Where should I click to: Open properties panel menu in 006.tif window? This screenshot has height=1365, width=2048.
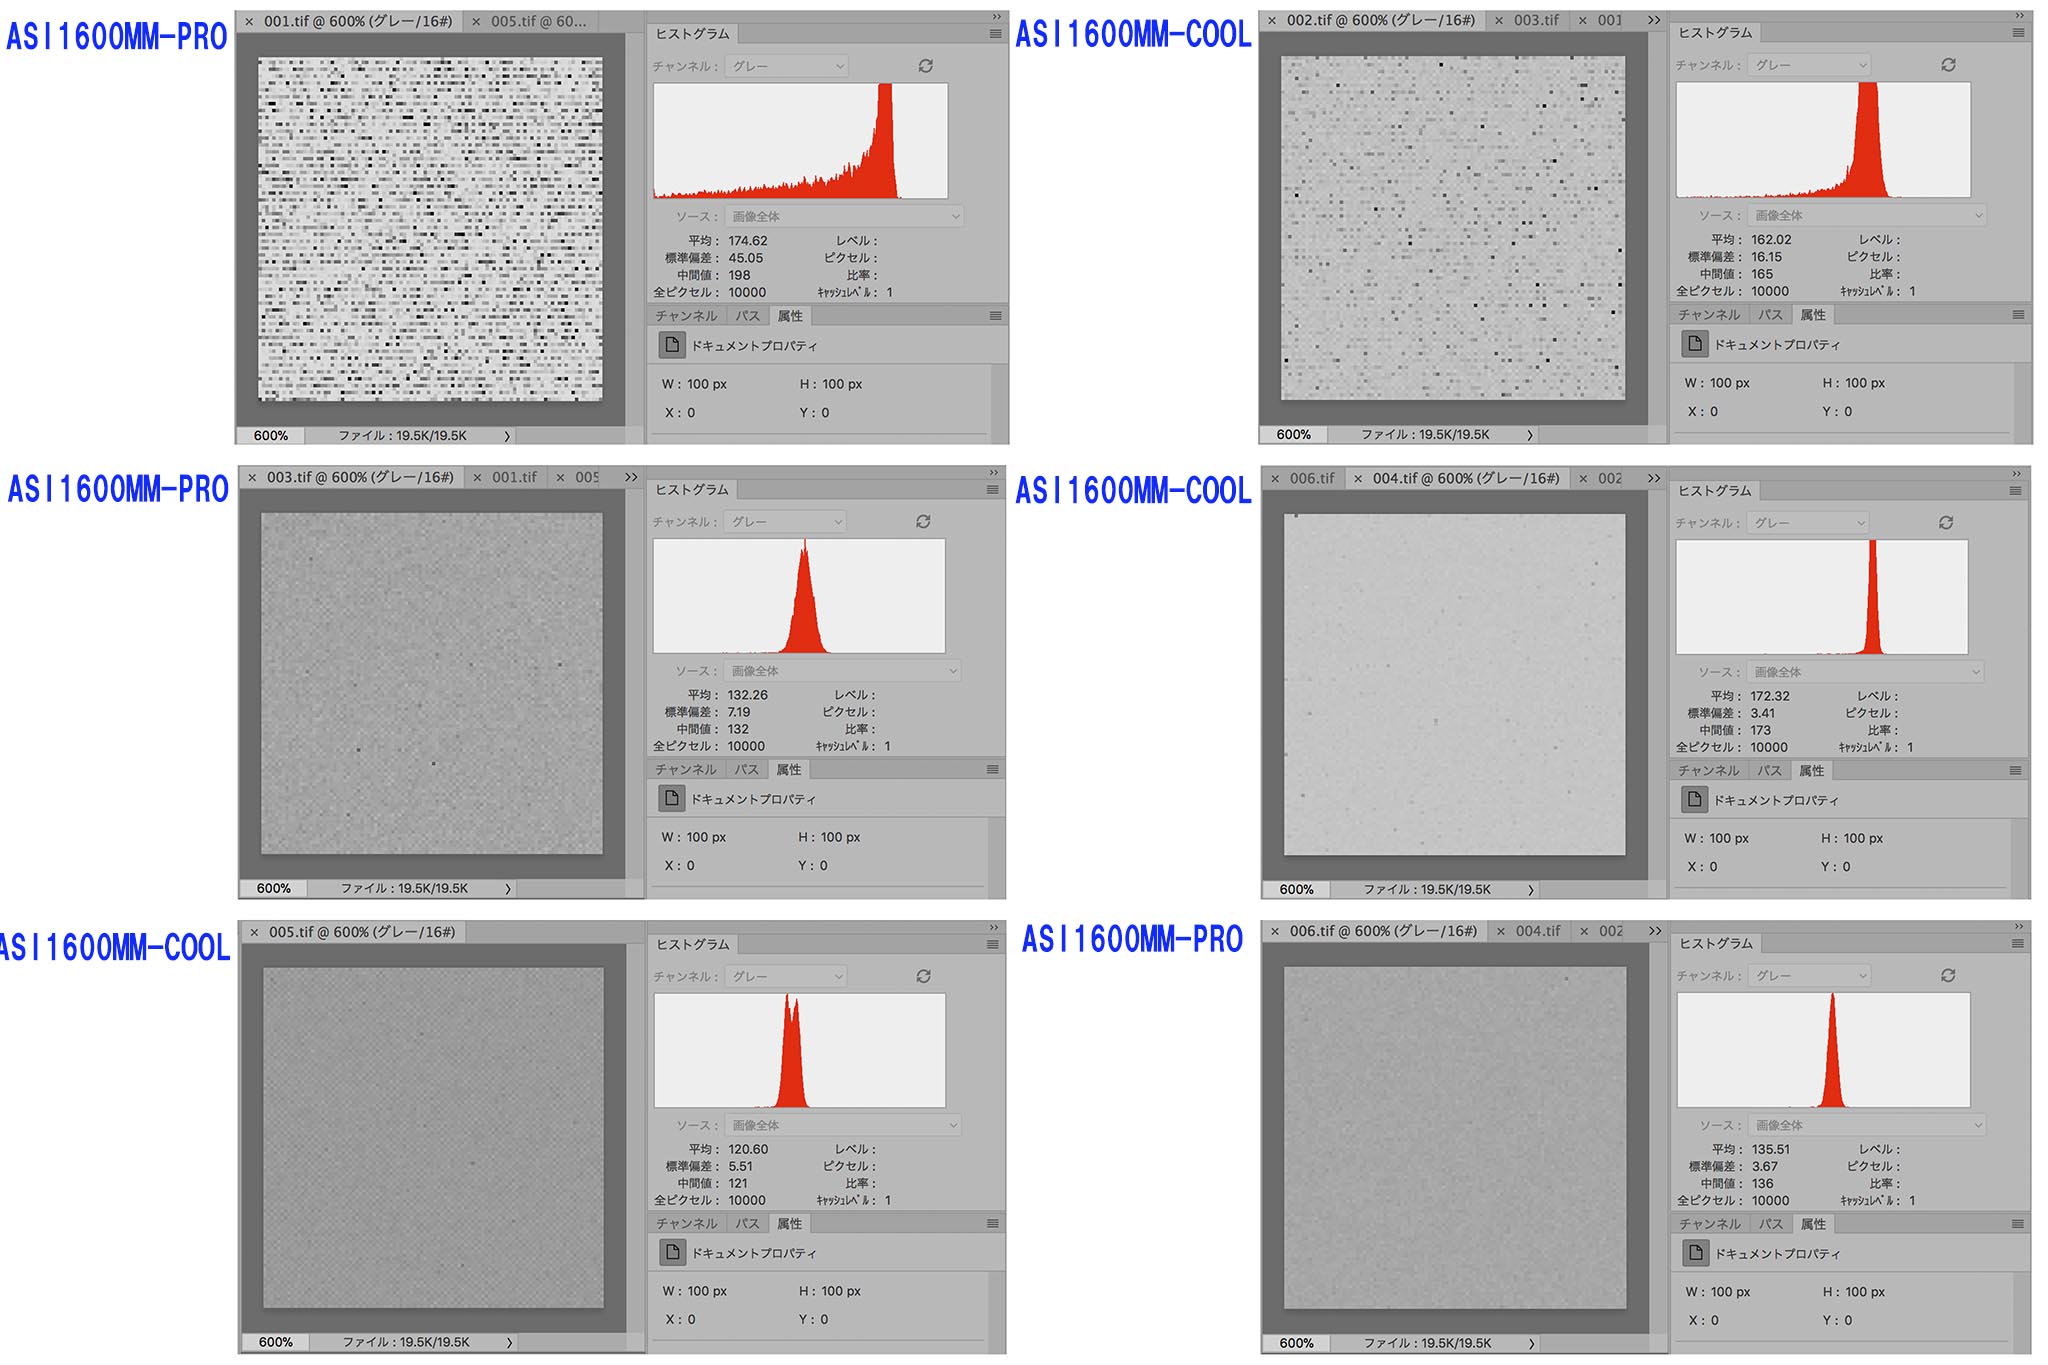[x=2016, y=1224]
